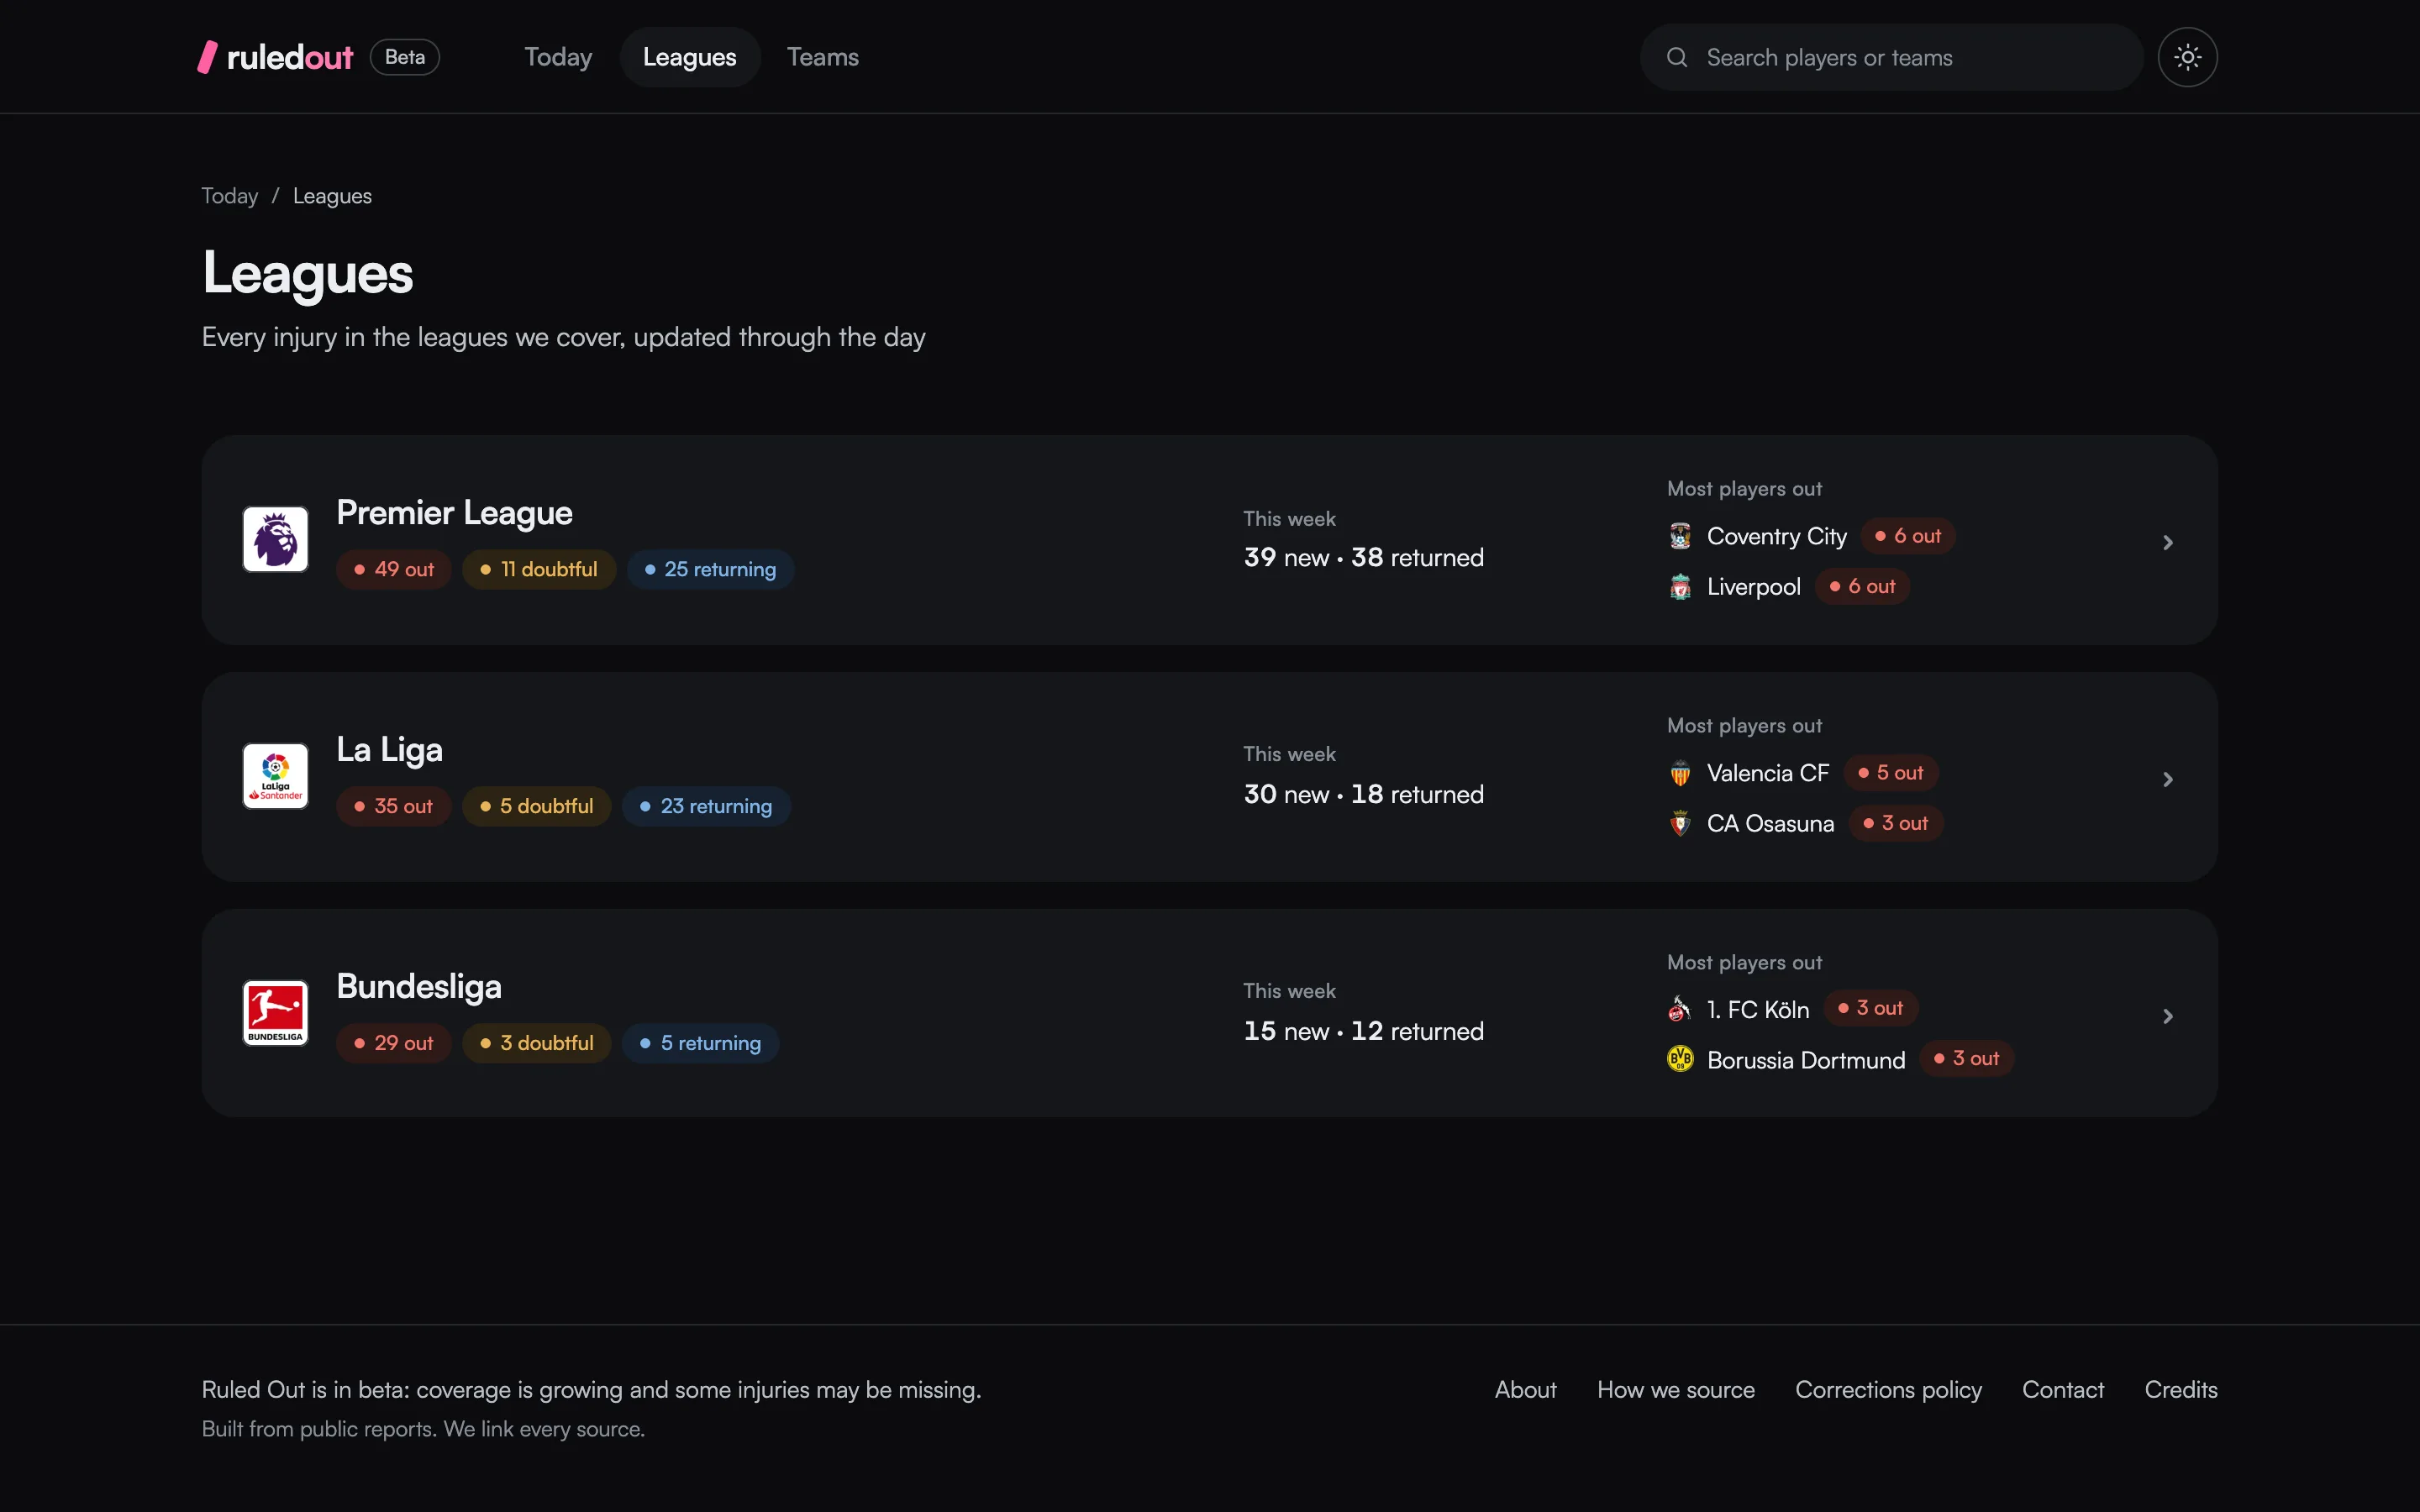This screenshot has width=2420, height=1512.
Task: Open the Bundesliga row chevron
Action: click(x=2168, y=1016)
